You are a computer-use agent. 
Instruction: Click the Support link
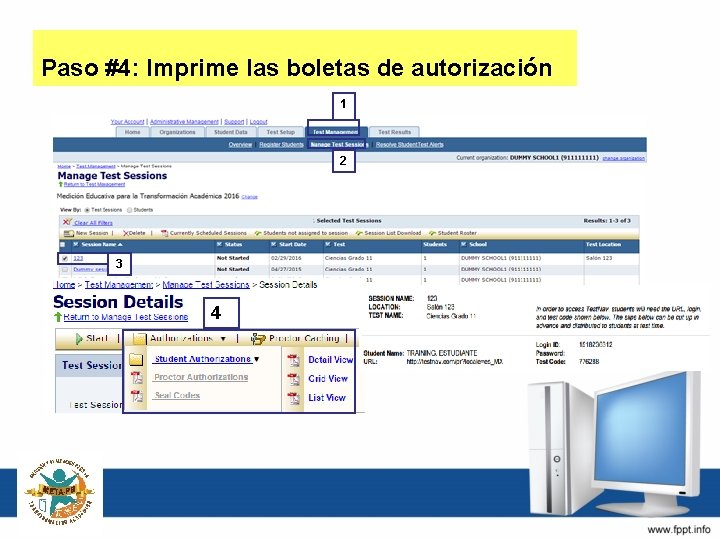pos(234,122)
